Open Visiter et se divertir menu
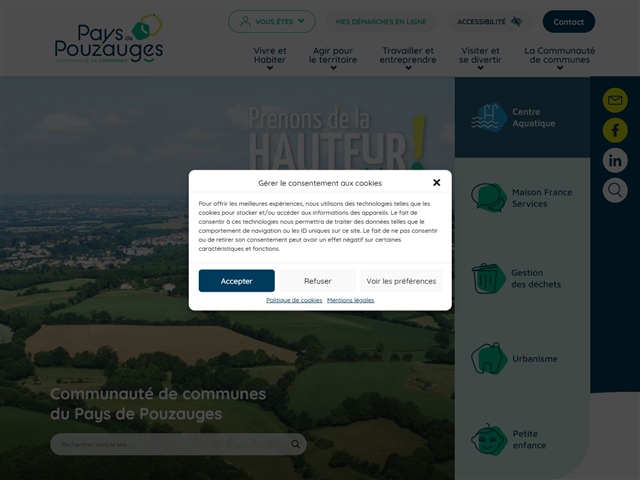This screenshot has height=480, width=640. (480, 56)
